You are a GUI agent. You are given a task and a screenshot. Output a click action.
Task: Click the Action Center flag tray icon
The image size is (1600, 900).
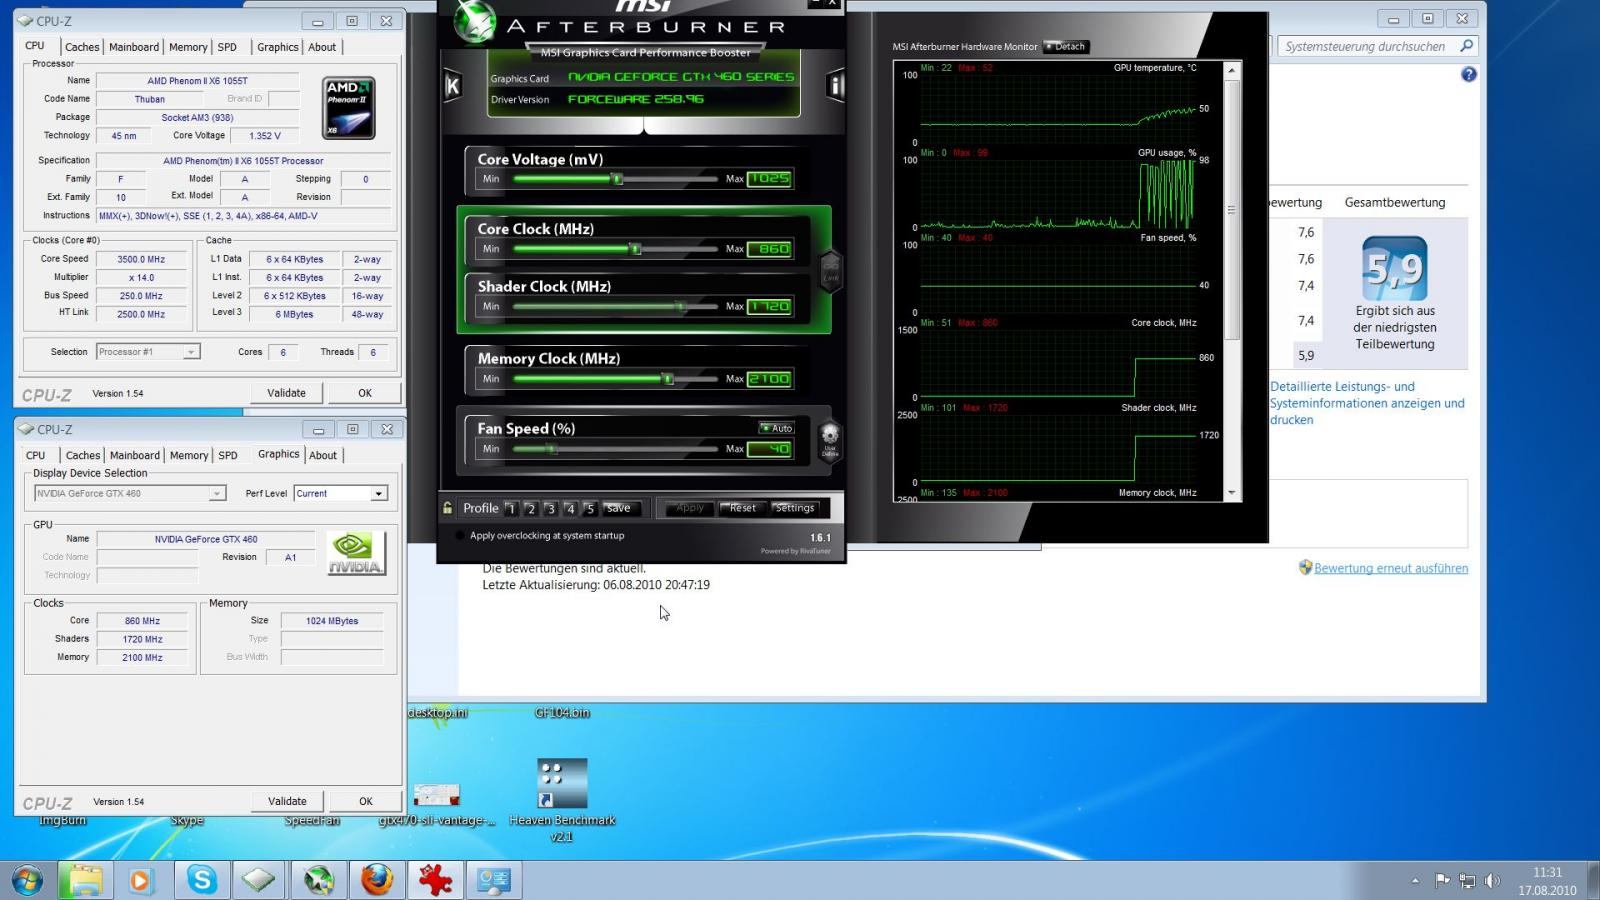1442,881
